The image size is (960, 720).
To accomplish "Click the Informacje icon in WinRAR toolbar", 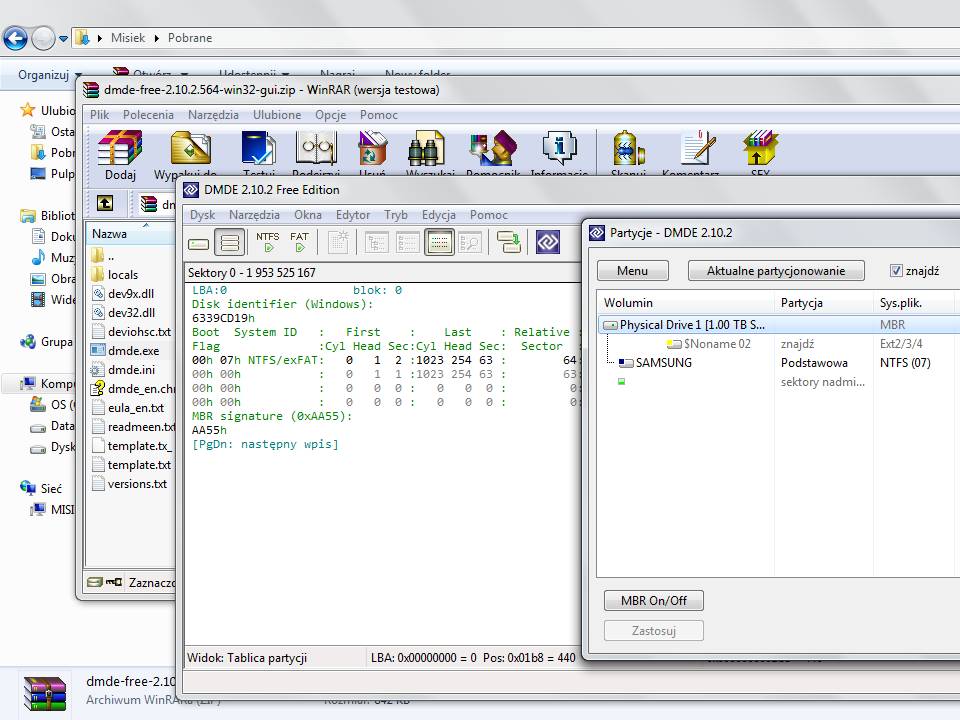I will click(560, 148).
